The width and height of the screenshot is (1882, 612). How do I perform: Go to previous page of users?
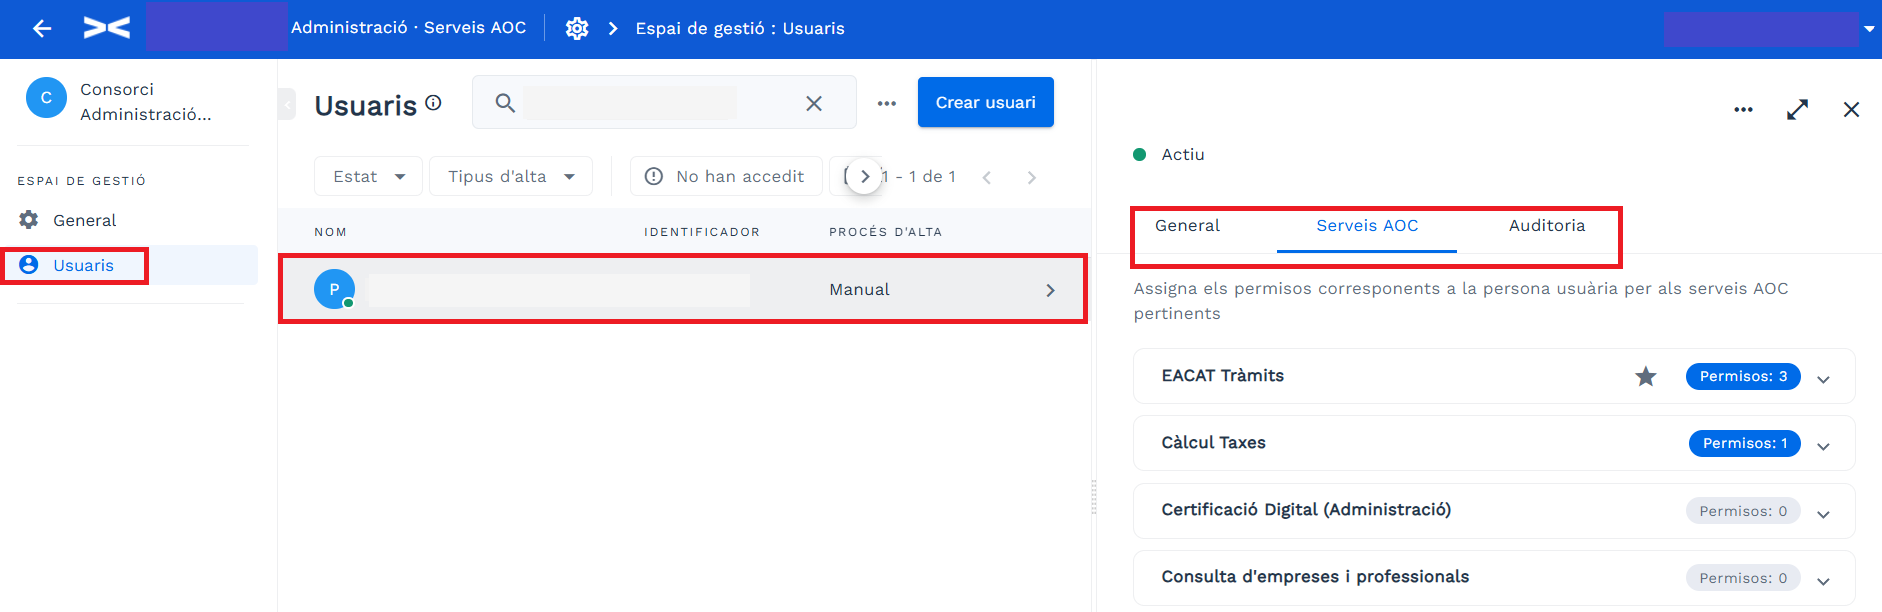point(987,177)
